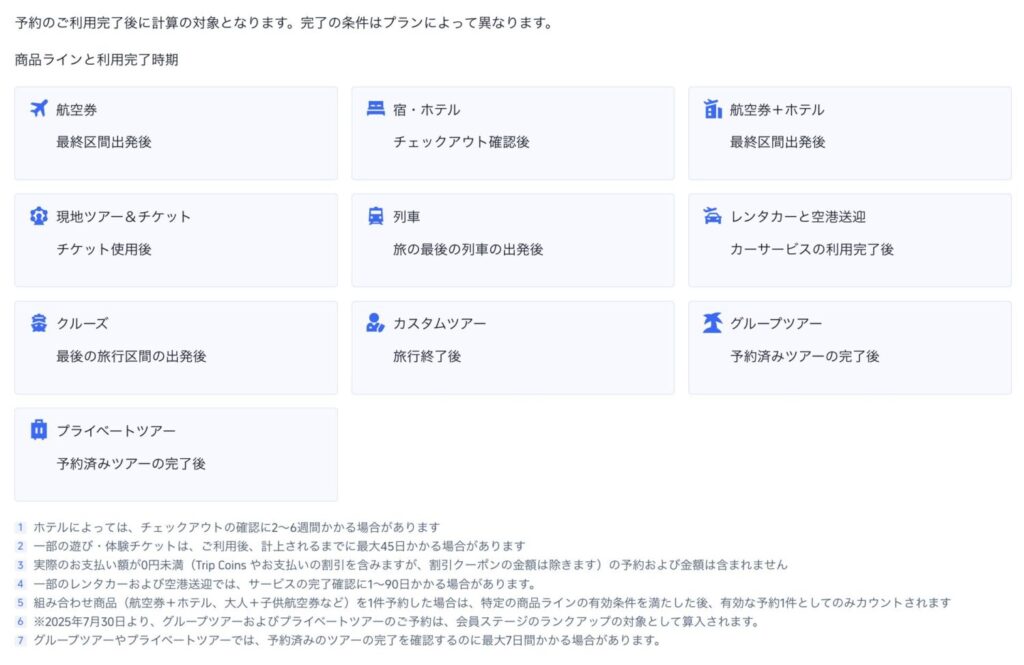Select the 宿・ホテル card title

click(427, 110)
